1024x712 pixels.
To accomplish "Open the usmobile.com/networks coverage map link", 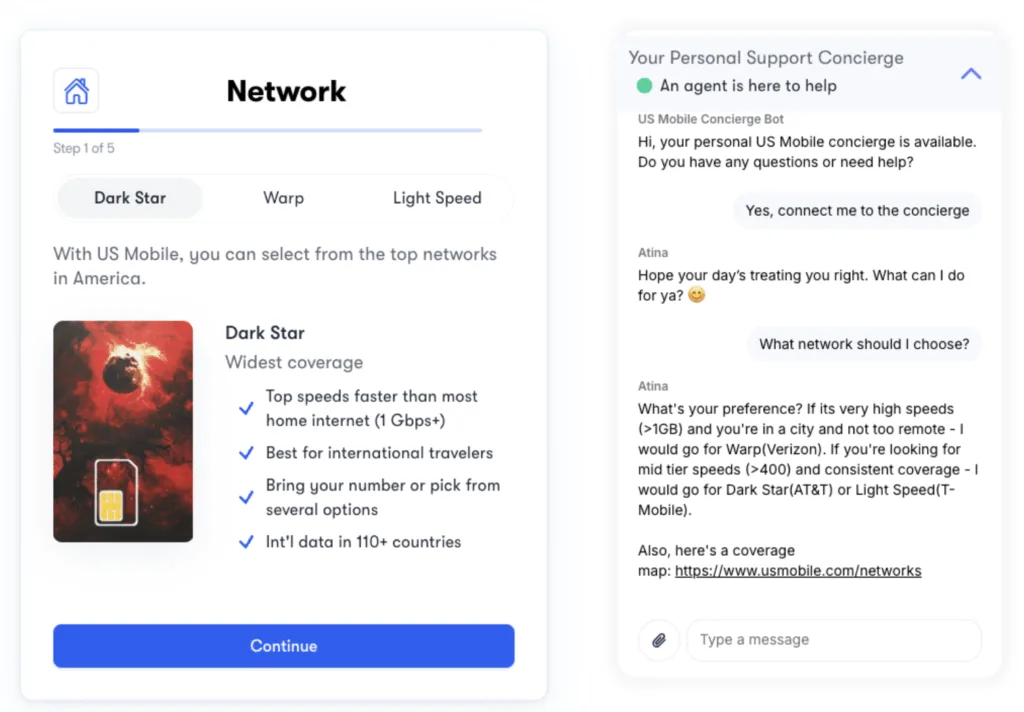I will (x=798, y=570).
